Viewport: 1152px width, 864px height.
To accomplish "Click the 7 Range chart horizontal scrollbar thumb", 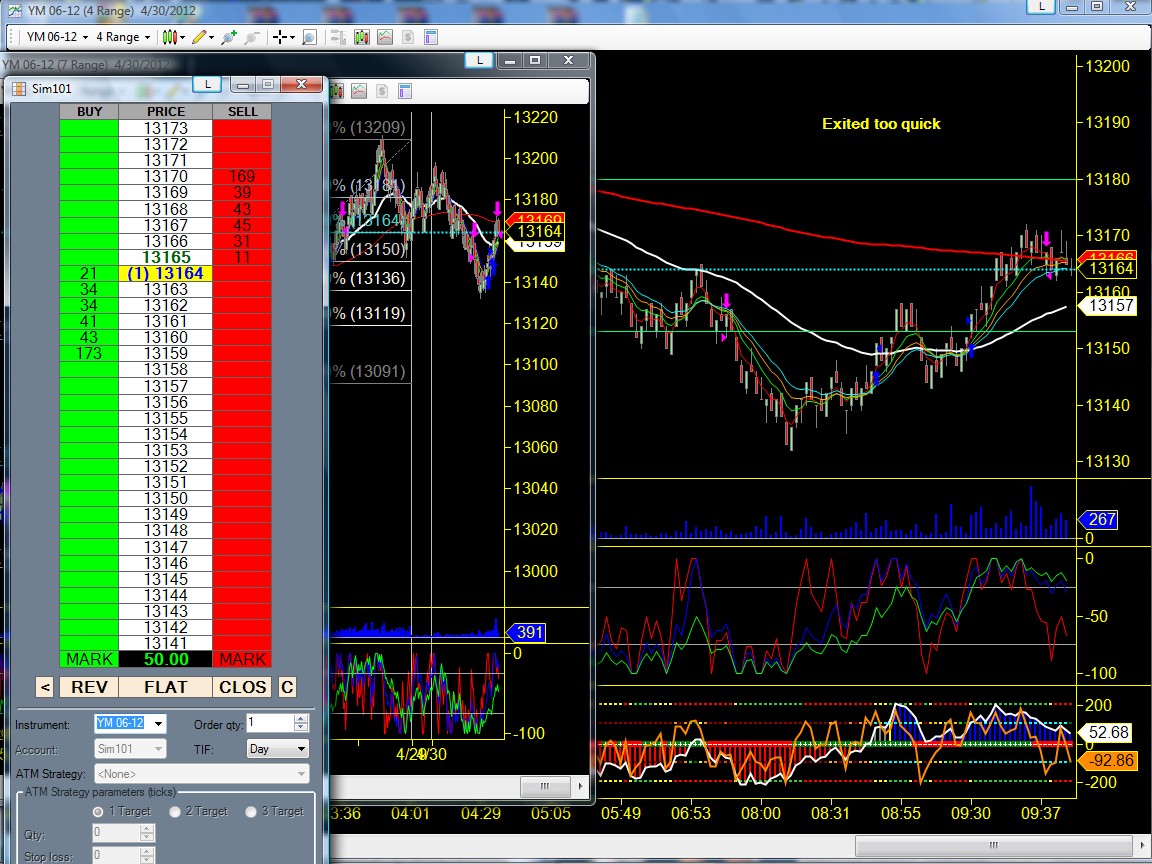I will (x=544, y=786).
